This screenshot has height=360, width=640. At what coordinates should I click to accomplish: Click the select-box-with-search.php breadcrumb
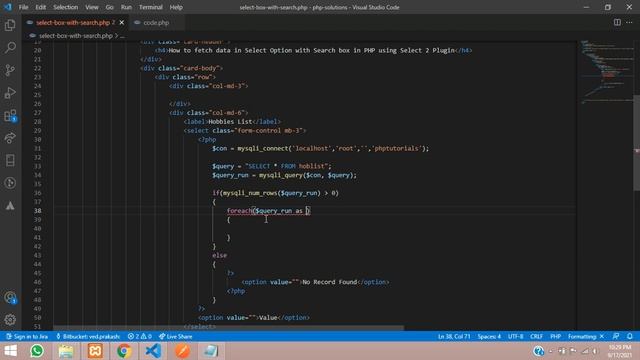point(76,36)
